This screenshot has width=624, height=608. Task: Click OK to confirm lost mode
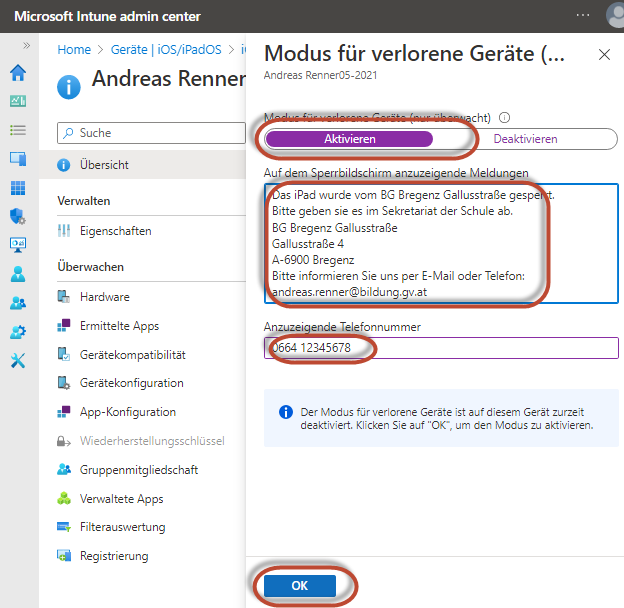click(x=300, y=586)
